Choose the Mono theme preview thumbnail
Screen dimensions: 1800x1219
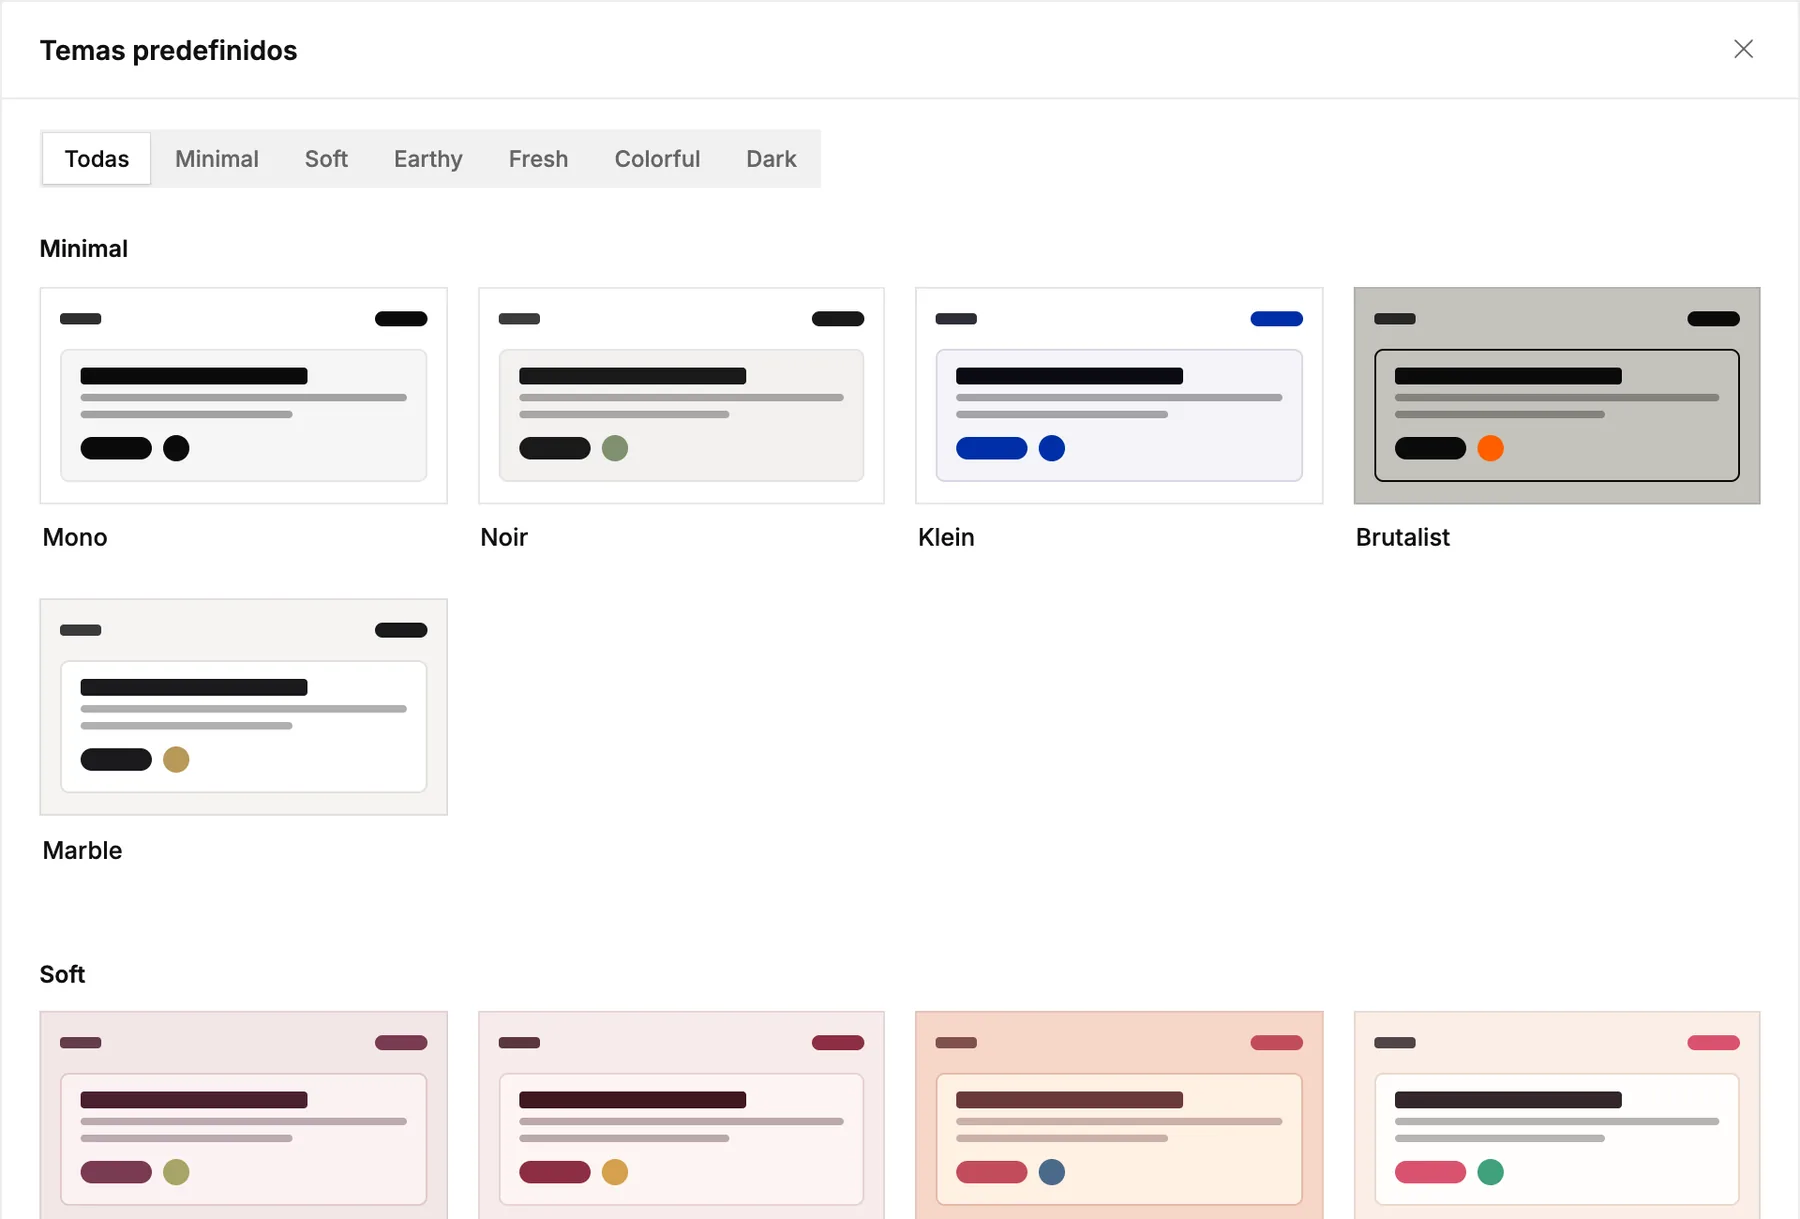244,396
